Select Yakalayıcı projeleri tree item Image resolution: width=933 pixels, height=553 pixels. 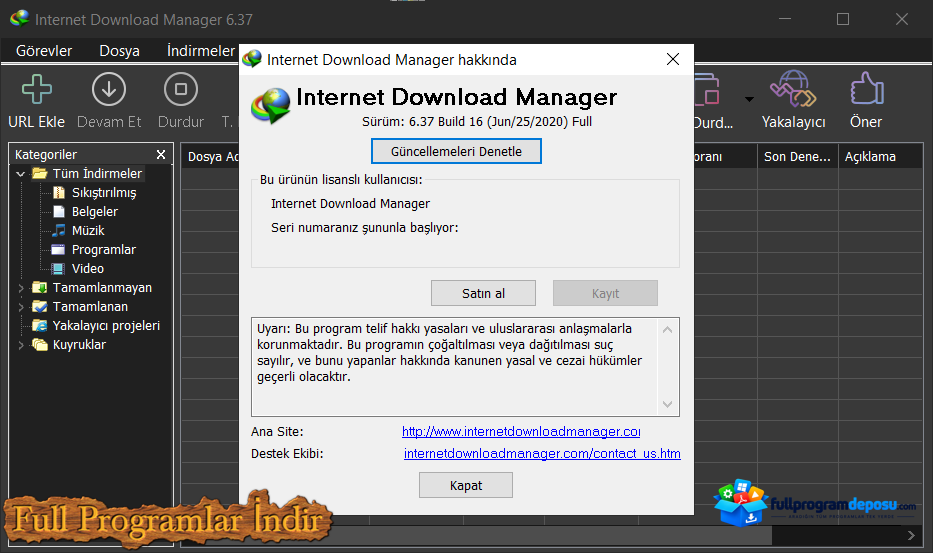106,326
